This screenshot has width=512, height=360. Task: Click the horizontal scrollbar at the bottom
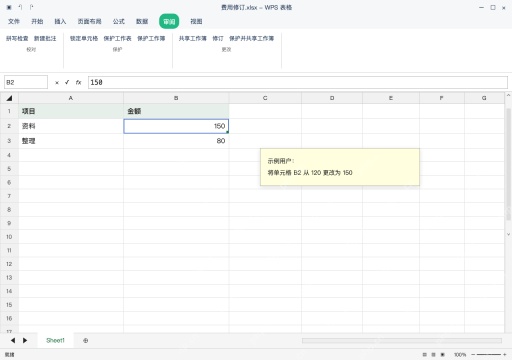[x=402, y=341]
